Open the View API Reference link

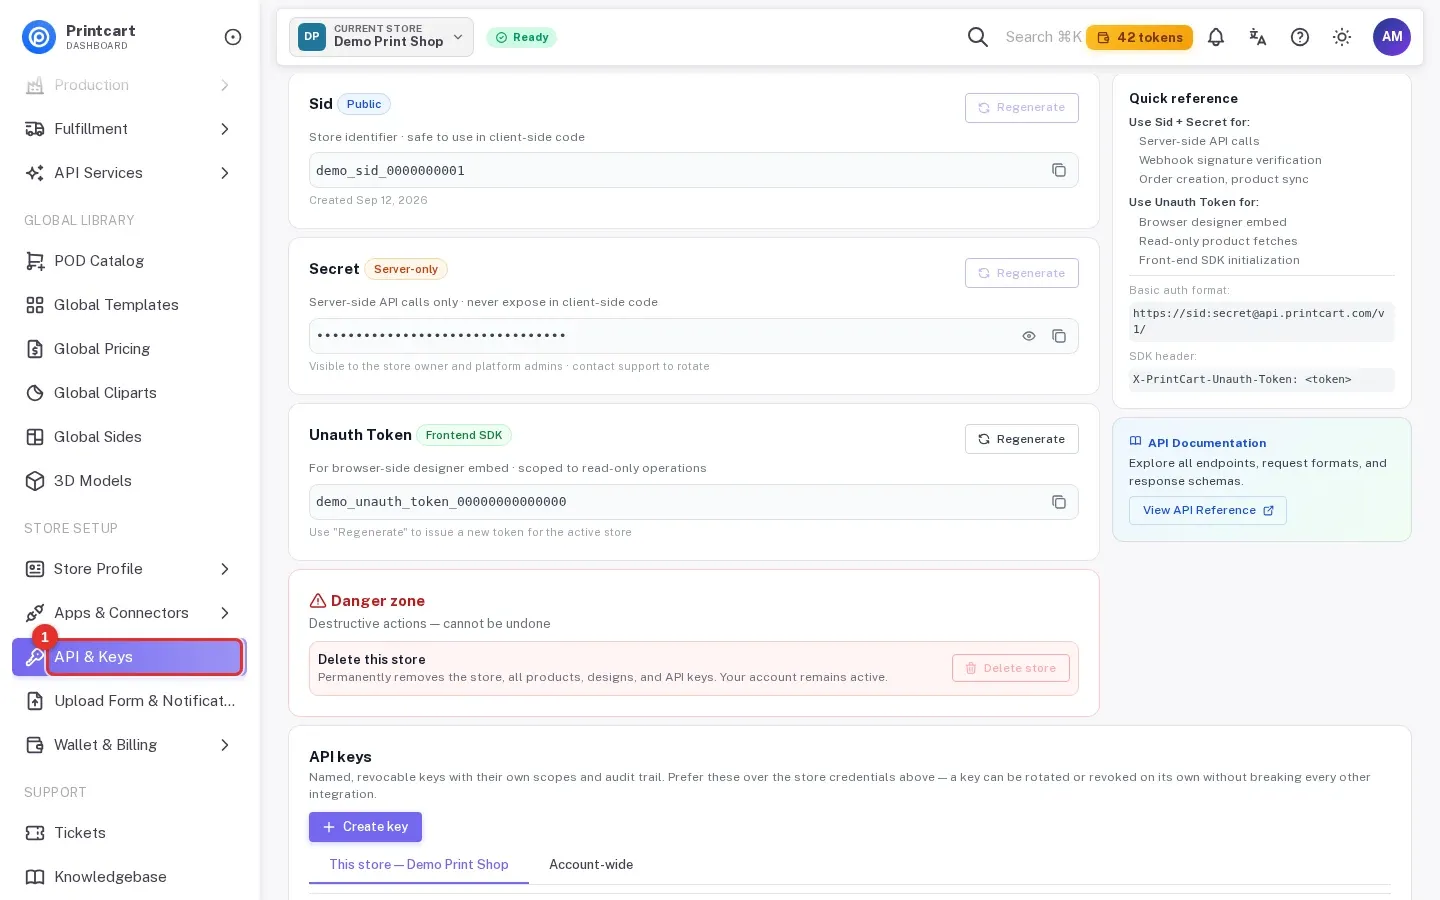click(1208, 510)
